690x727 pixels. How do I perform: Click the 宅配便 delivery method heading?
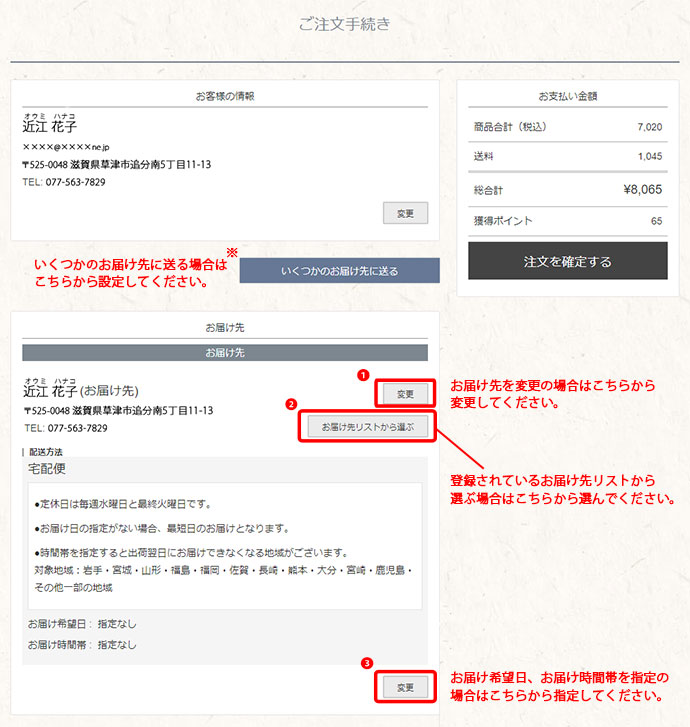click(48, 468)
